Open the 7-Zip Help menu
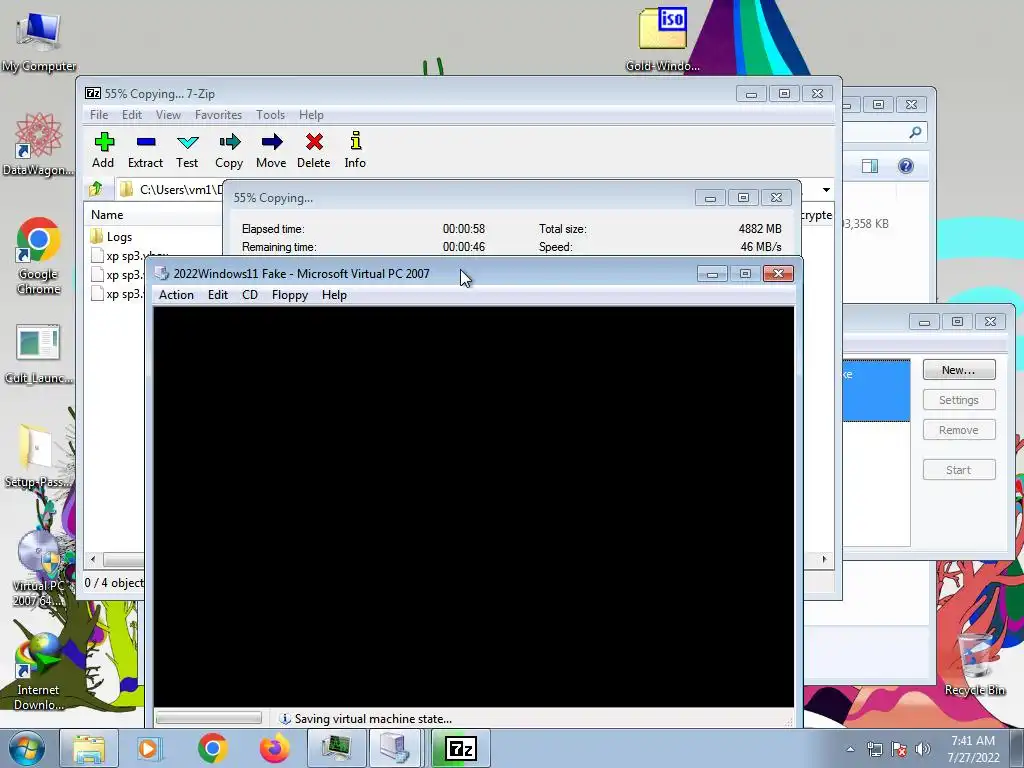Image resolution: width=1024 pixels, height=768 pixels. [311, 115]
